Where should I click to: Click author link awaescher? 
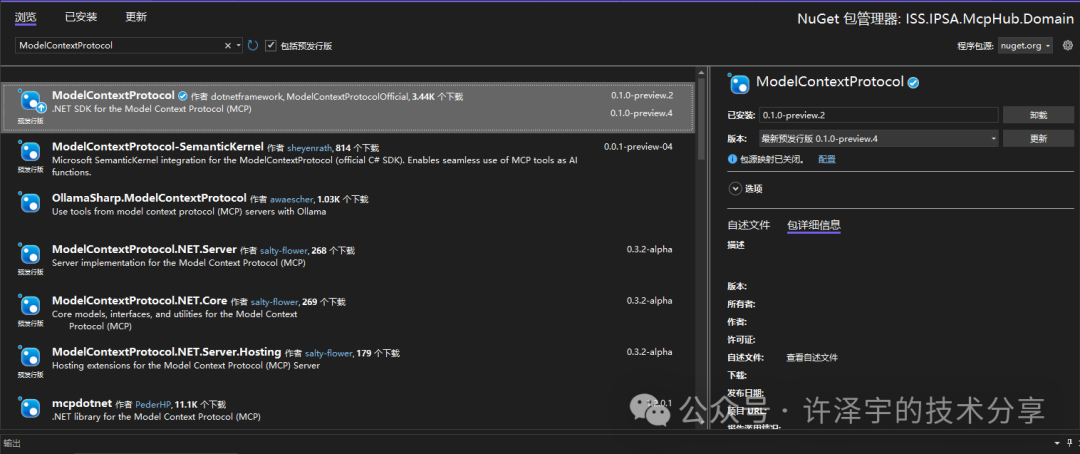point(292,199)
